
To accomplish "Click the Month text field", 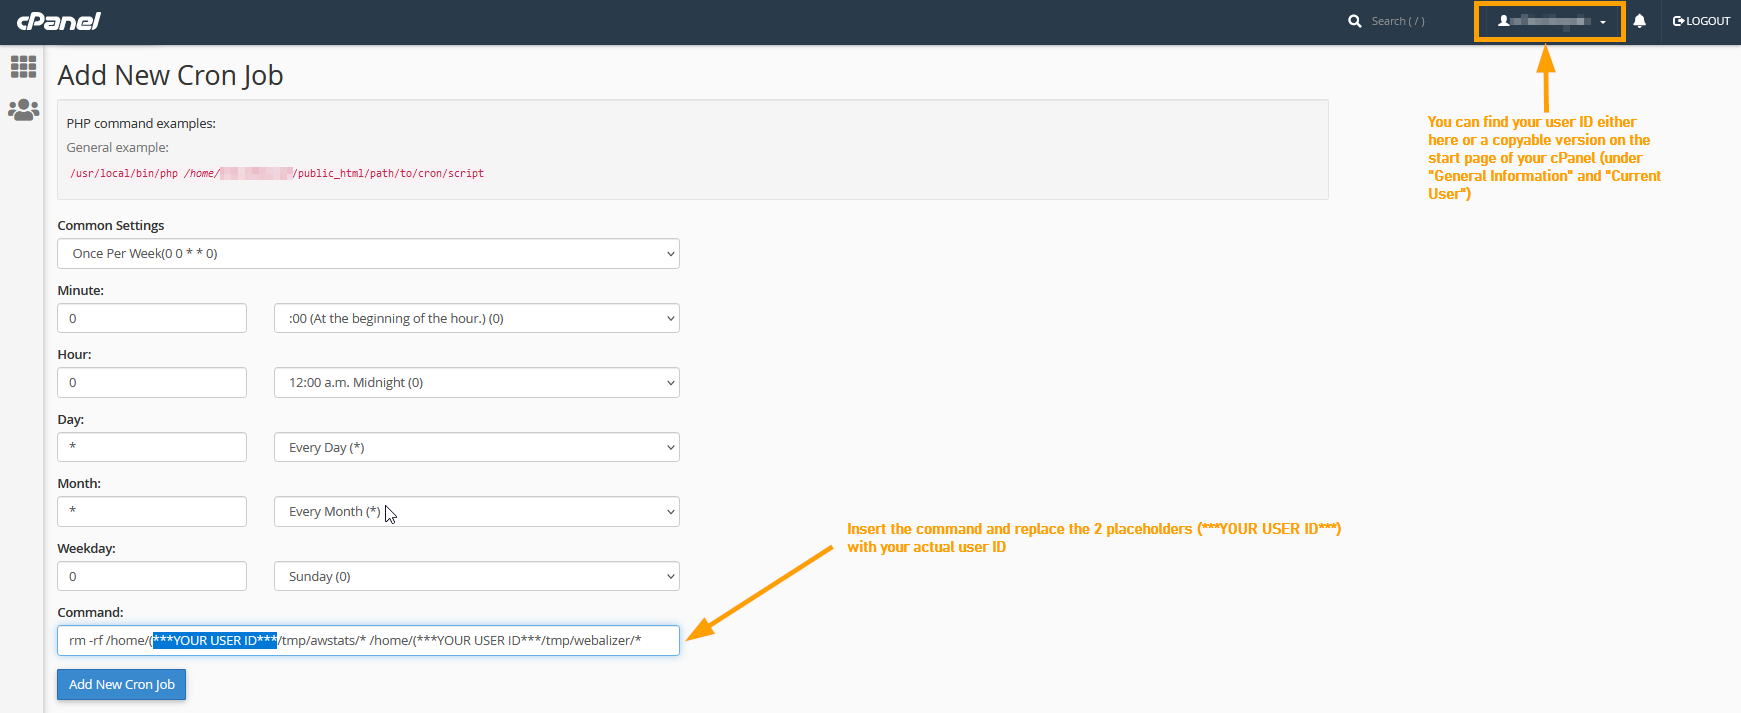I will [x=152, y=511].
